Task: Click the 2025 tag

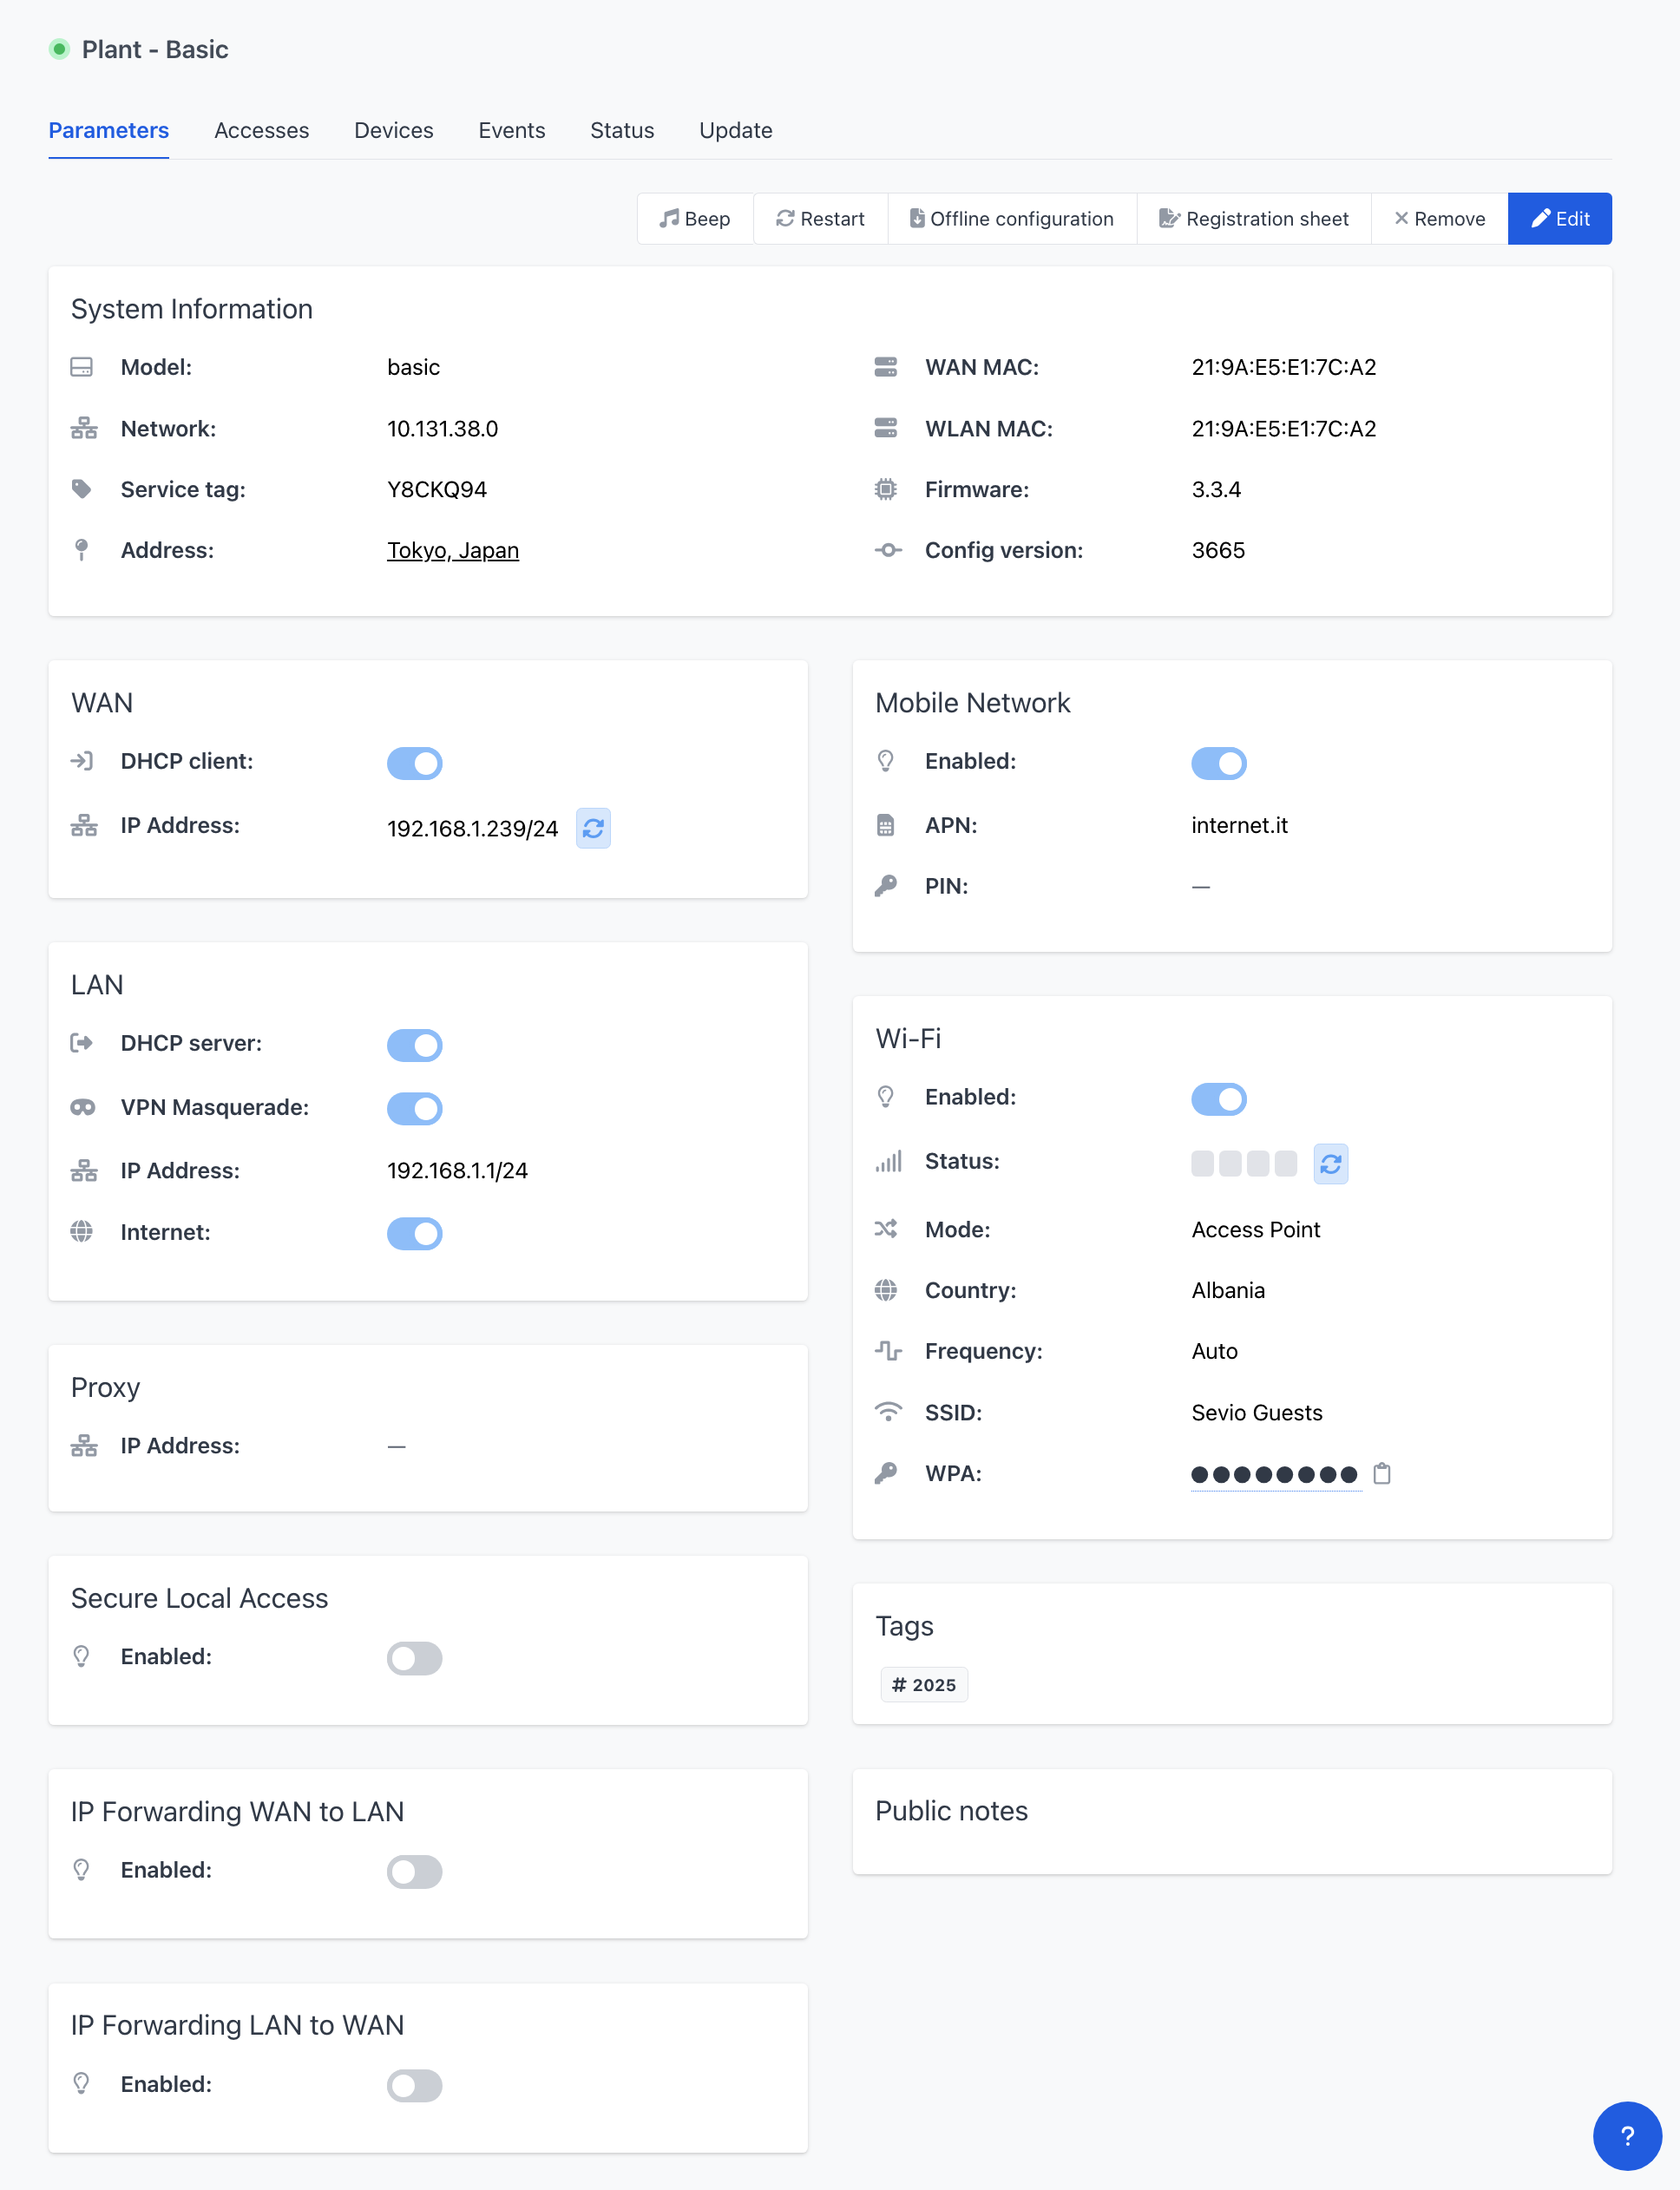Action: tap(923, 1685)
